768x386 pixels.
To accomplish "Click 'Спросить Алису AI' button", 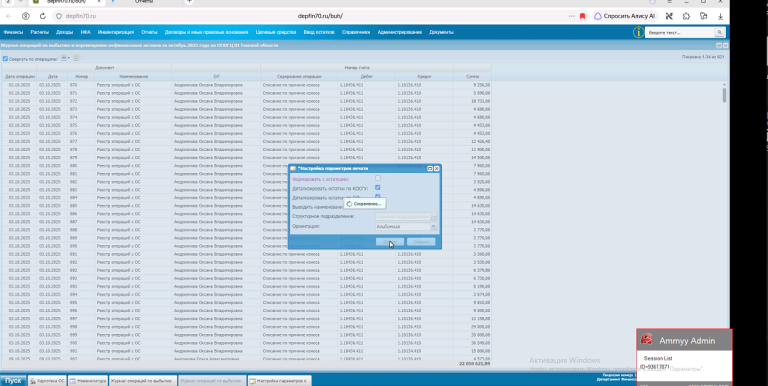I will pyautogui.click(x=624, y=16).
